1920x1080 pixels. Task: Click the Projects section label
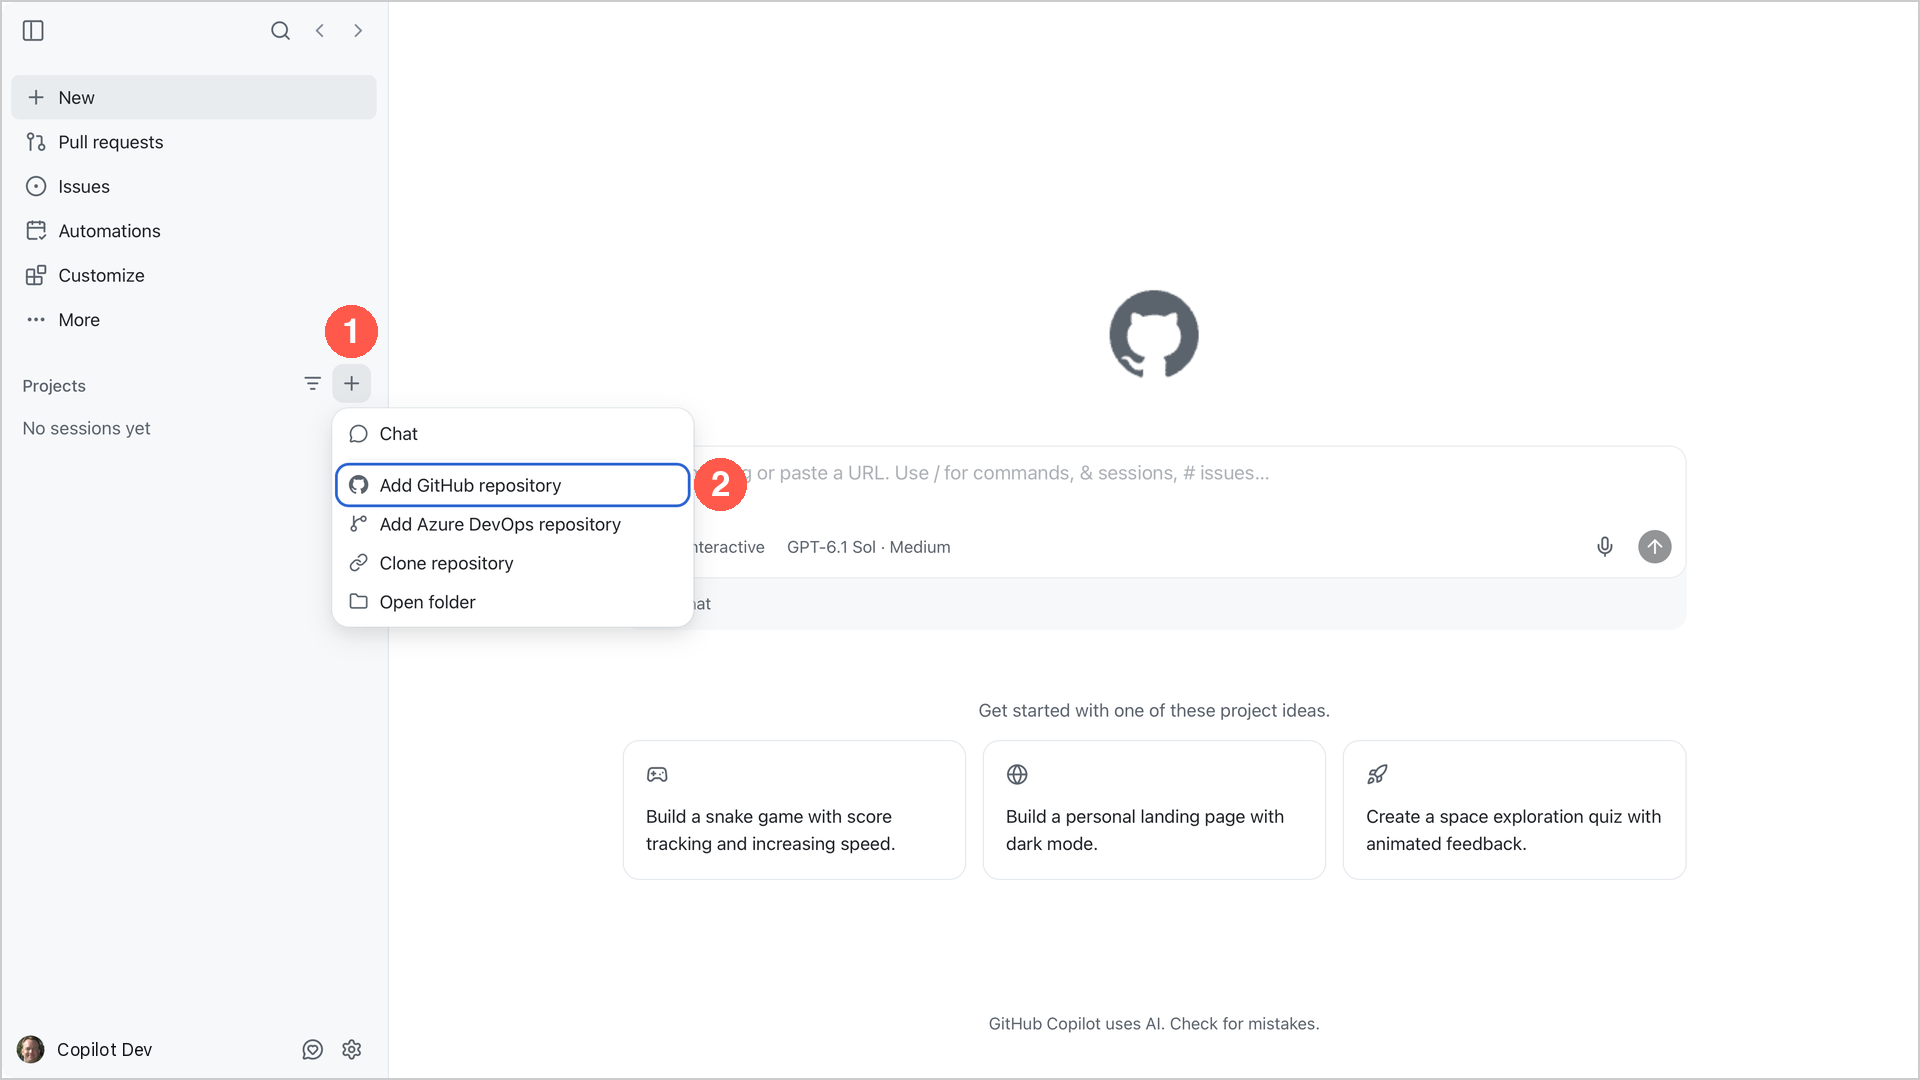point(54,386)
